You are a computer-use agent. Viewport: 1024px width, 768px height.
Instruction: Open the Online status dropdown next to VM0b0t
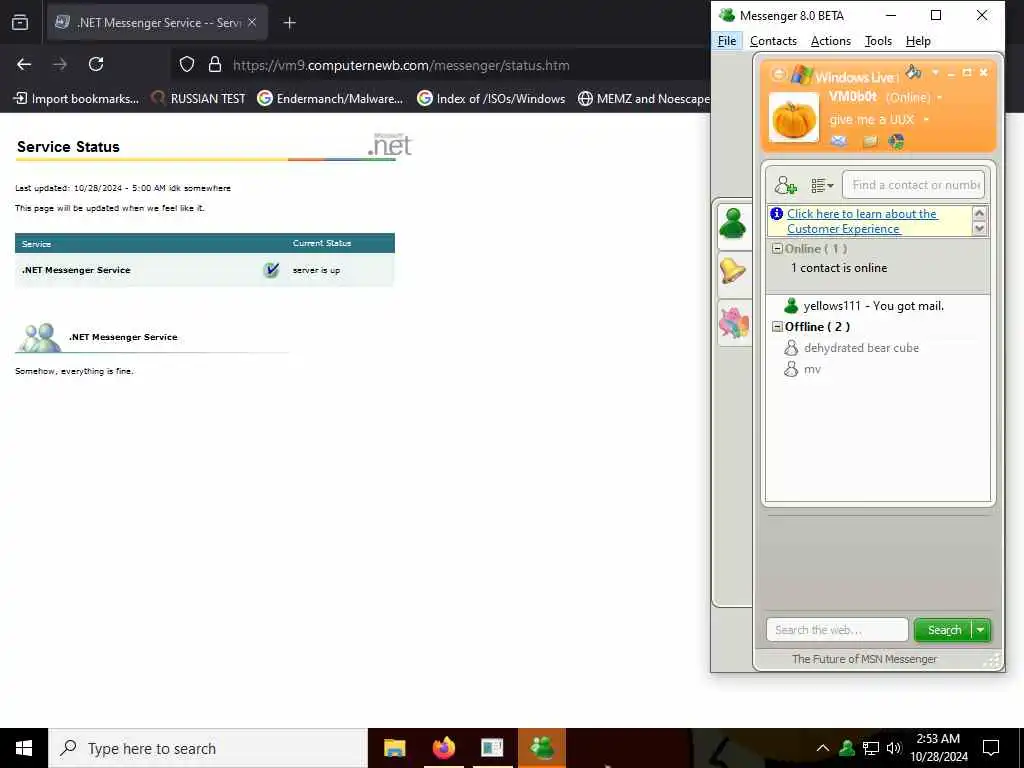click(940, 98)
